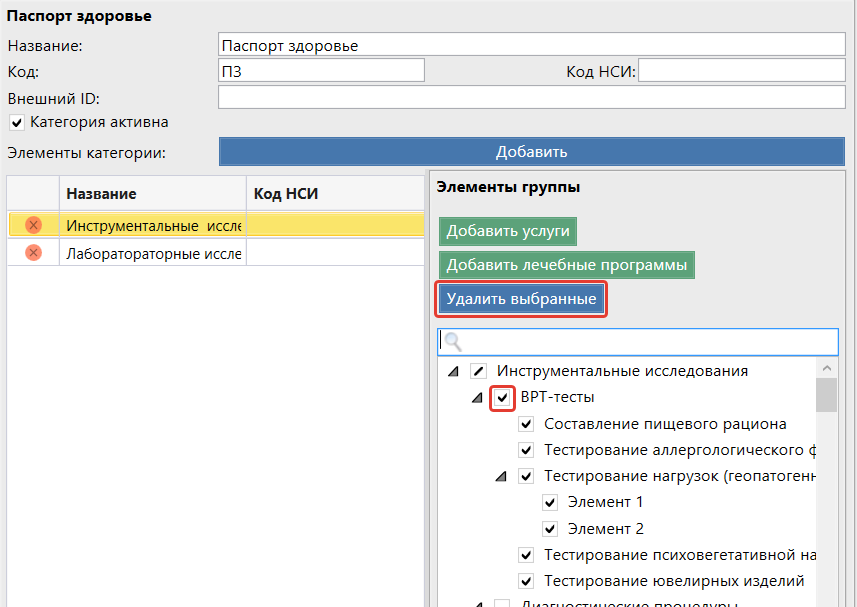Viewport: 857px width, 607px height.
Task: Collapse Тестирование нагрузок tree node
Action: (x=502, y=477)
